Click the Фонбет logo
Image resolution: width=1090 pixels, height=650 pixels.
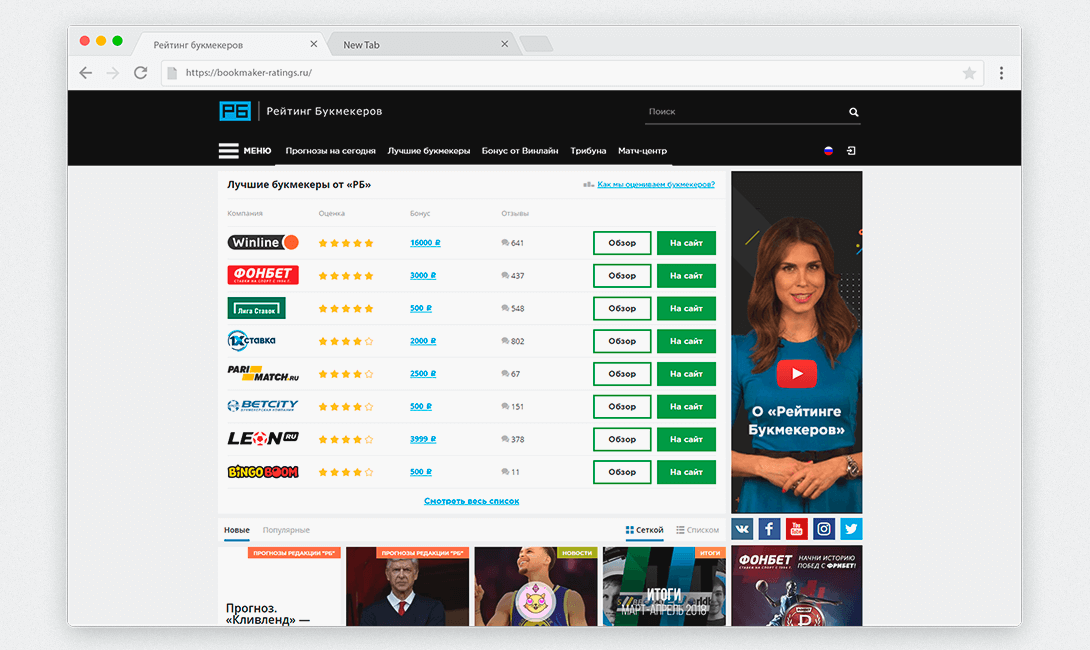263,275
